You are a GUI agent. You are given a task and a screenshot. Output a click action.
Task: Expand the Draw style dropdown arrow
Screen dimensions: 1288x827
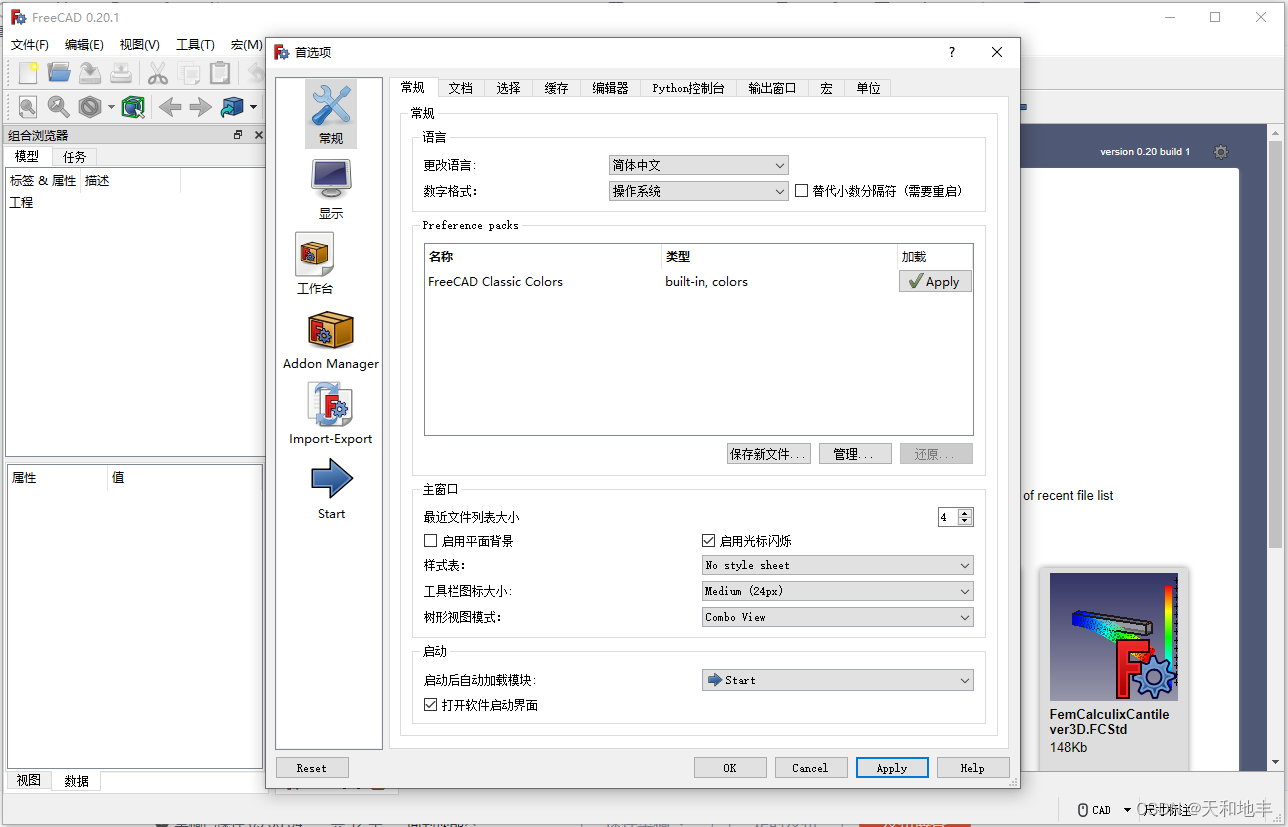111,107
